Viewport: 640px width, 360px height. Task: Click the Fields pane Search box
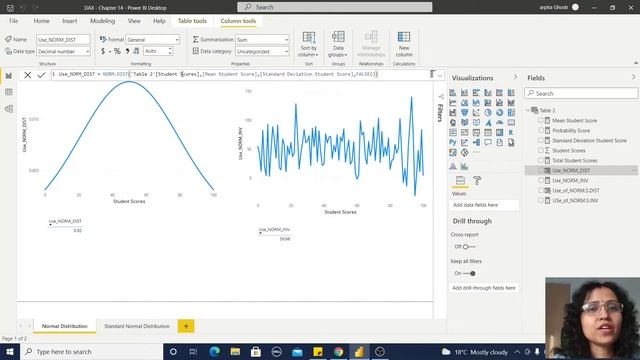point(581,93)
